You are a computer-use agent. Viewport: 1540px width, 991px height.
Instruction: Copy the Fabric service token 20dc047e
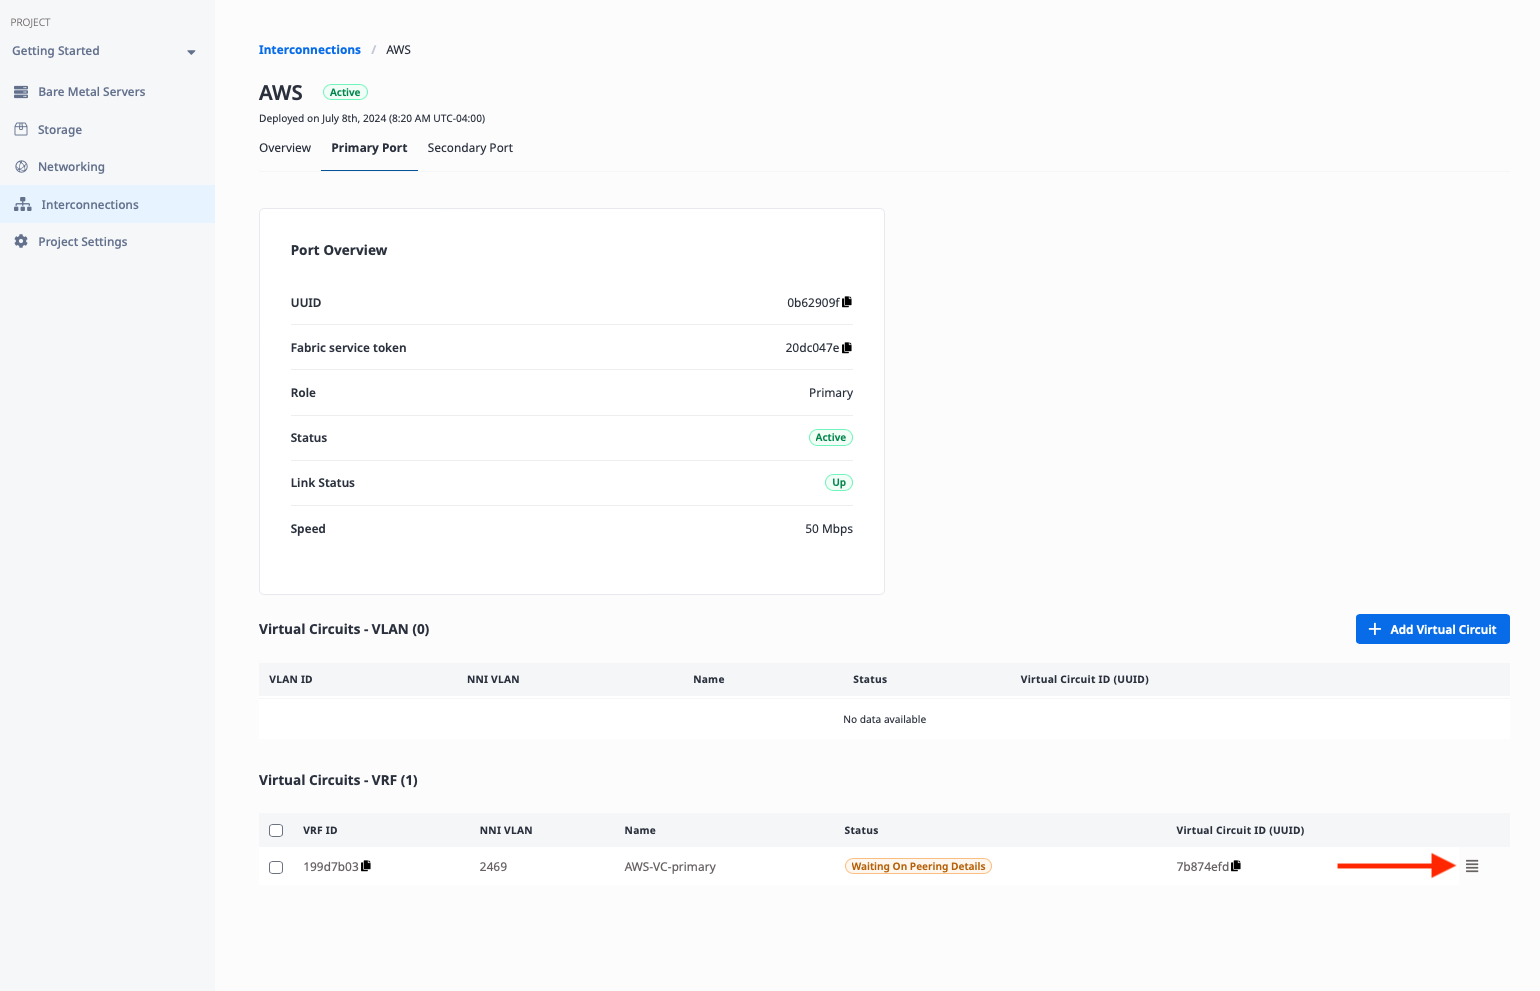tap(847, 348)
